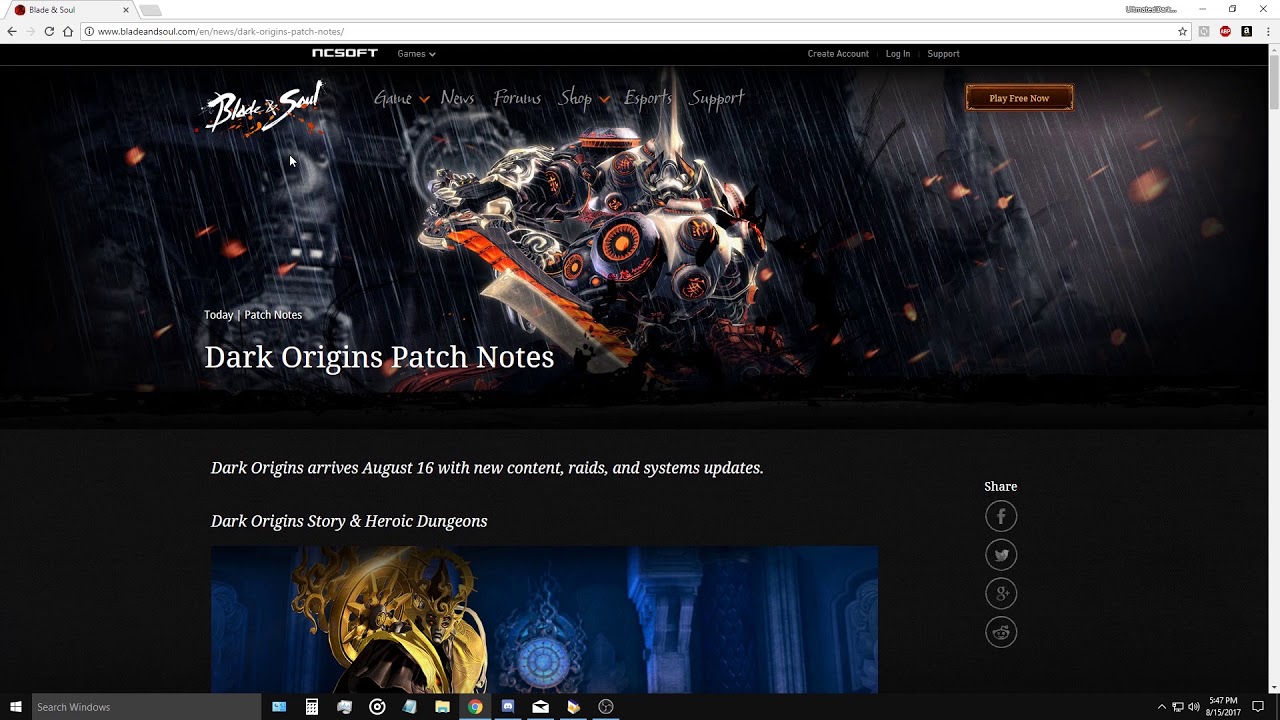Open the Mail app from the taskbar
The width and height of the screenshot is (1280, 720).
point(540,707)
